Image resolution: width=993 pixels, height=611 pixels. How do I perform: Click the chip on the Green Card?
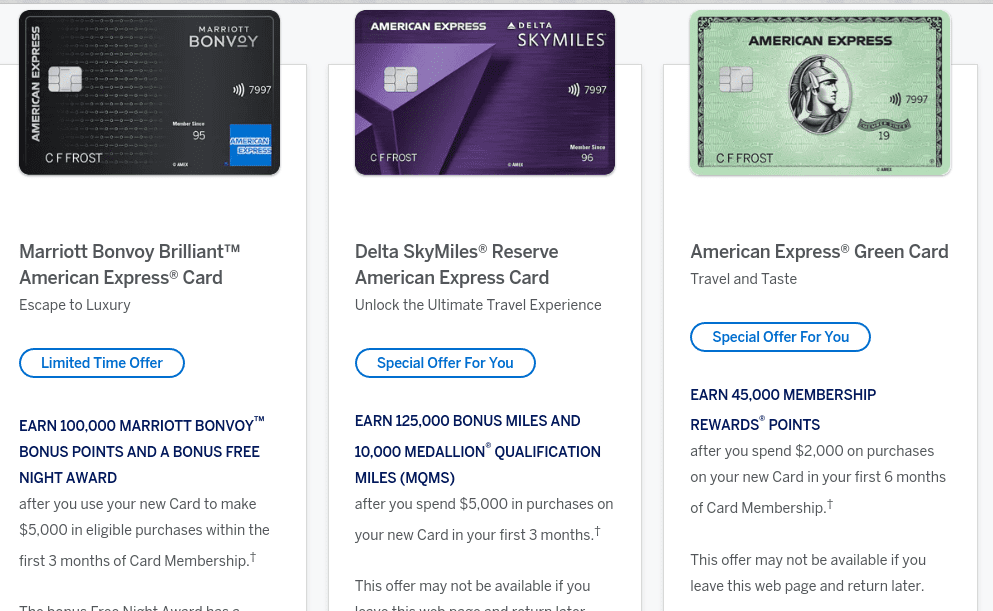coord(735,80)
